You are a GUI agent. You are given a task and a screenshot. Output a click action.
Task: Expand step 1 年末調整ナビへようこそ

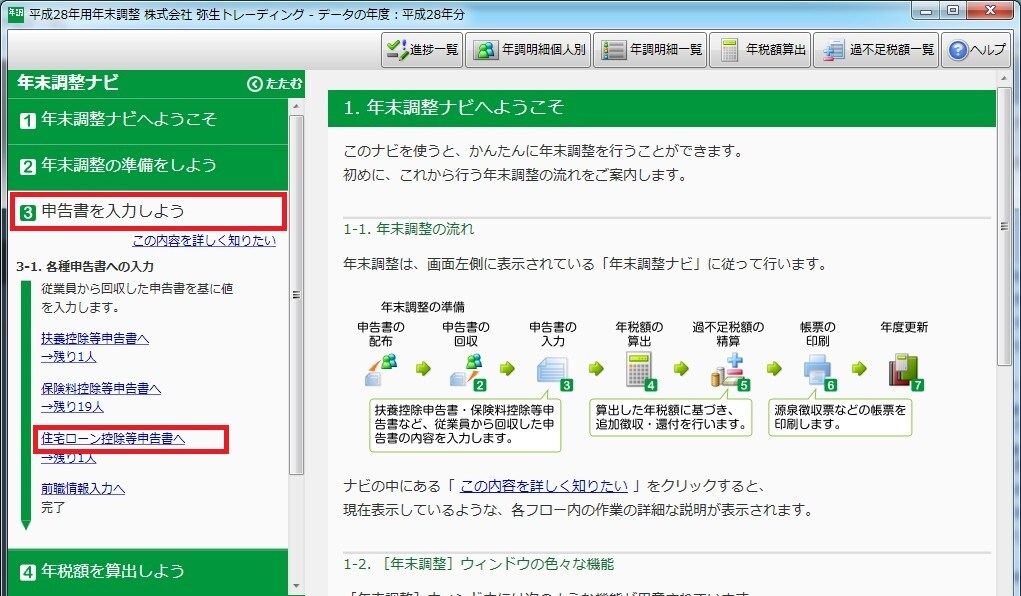[x=148, y=120]
